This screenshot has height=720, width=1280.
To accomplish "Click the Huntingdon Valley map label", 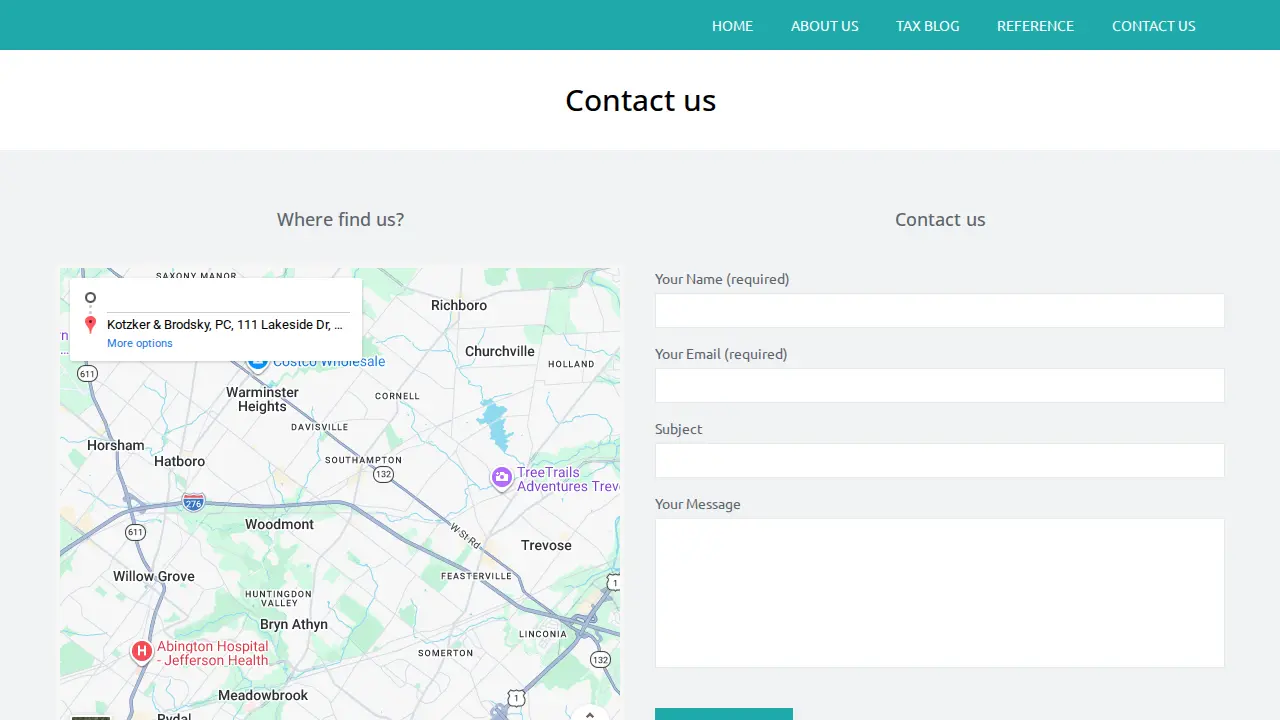I will tap(279, 598).
